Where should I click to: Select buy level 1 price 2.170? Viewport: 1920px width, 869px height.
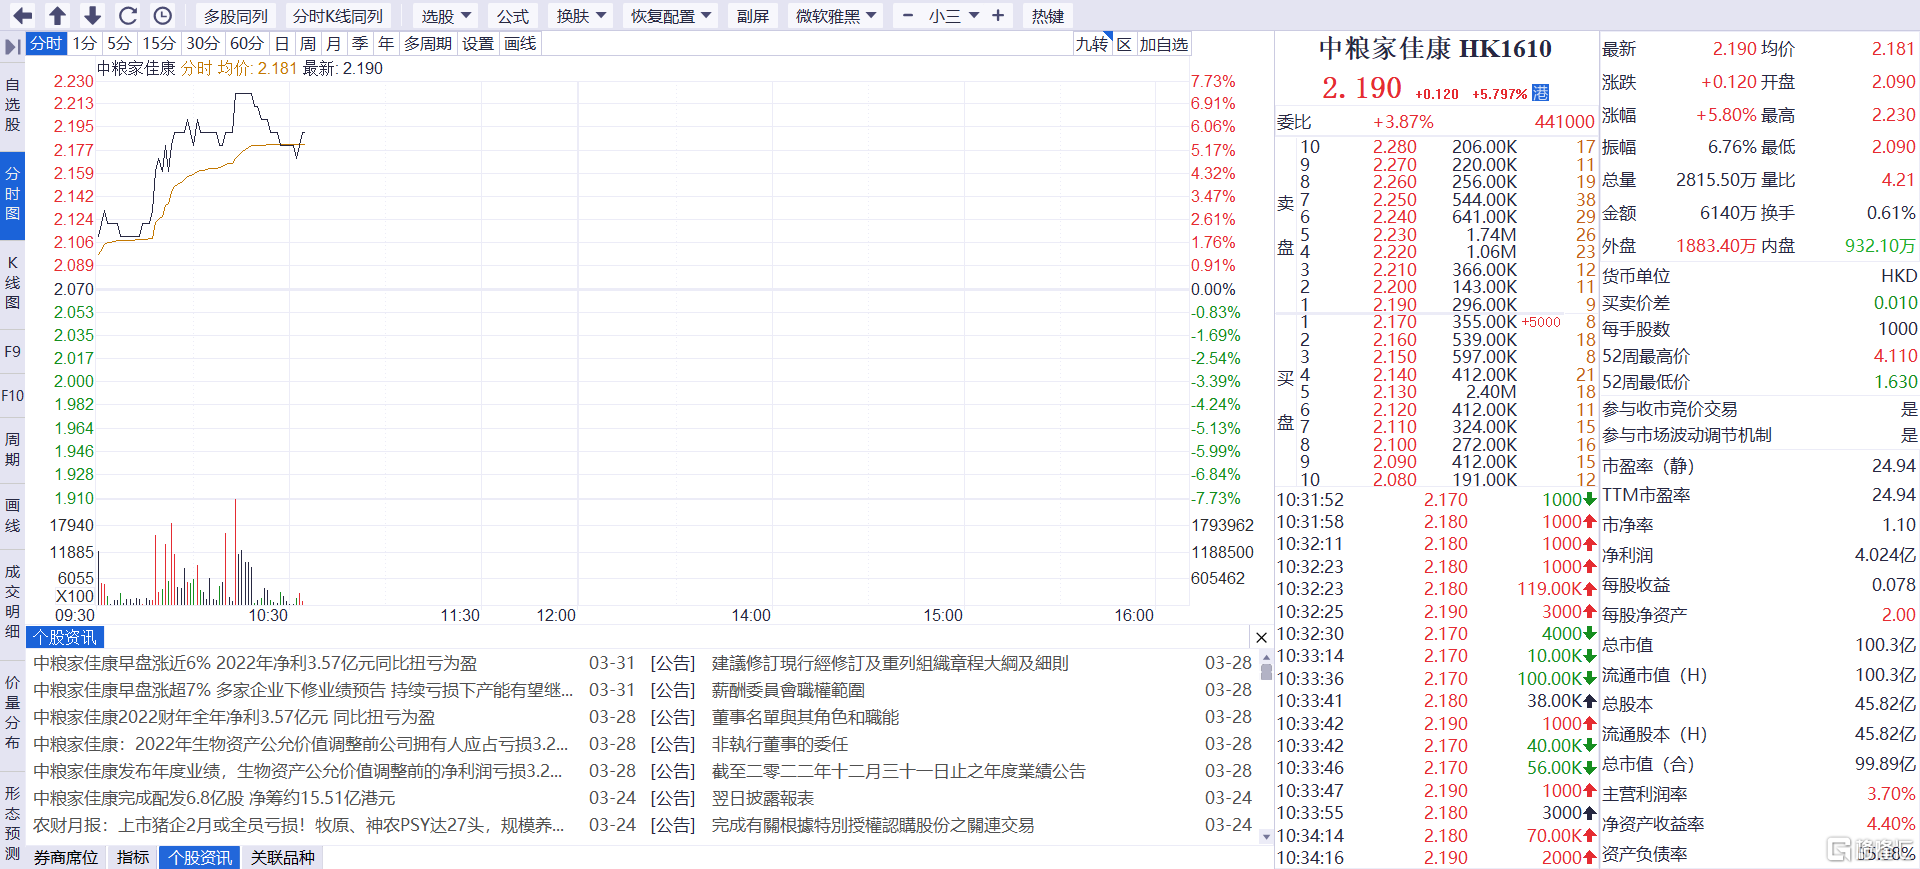[1394, 322]
